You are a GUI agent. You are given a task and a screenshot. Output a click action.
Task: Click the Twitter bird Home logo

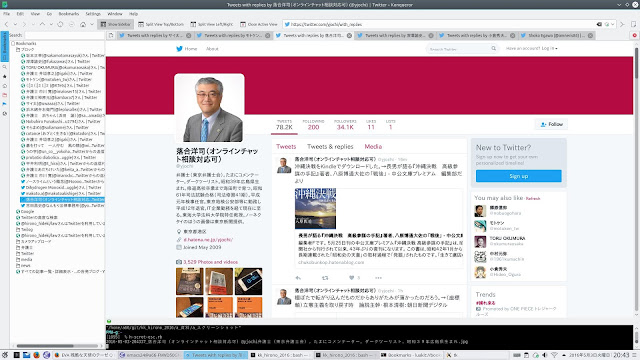click(179, 49)
